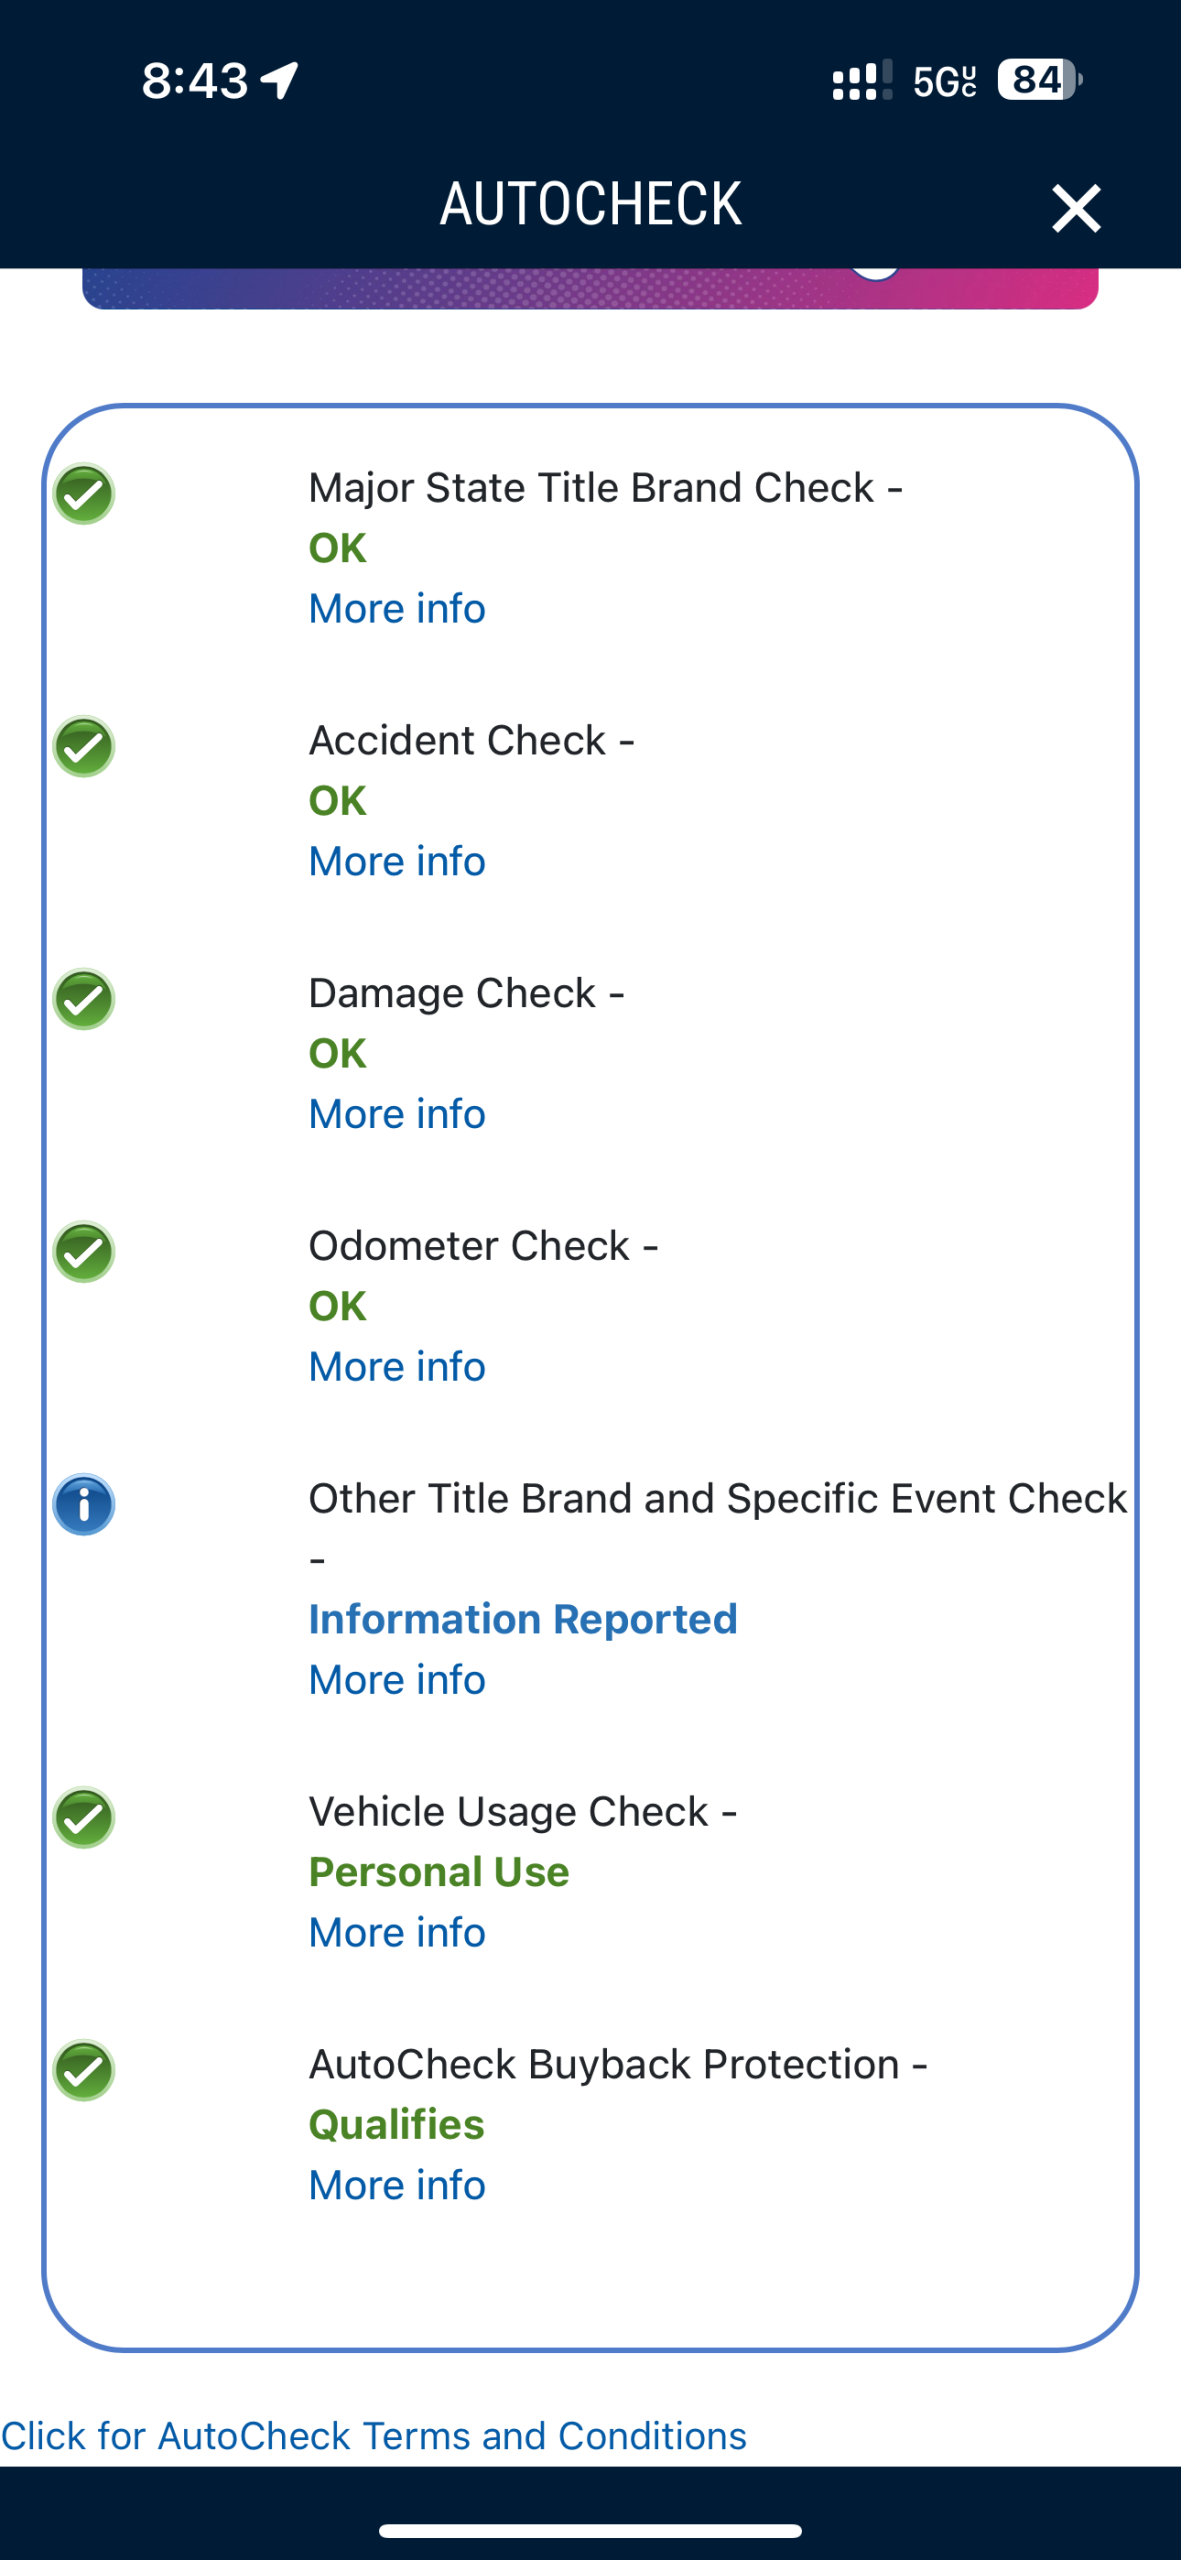Open More info under Damage Check
Viewport: 1181px width, 2560px height.
397,1114
